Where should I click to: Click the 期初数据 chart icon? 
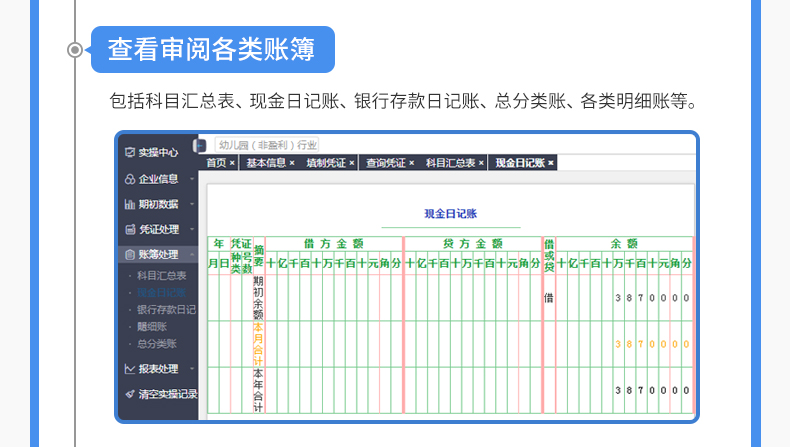pos(129,204)
